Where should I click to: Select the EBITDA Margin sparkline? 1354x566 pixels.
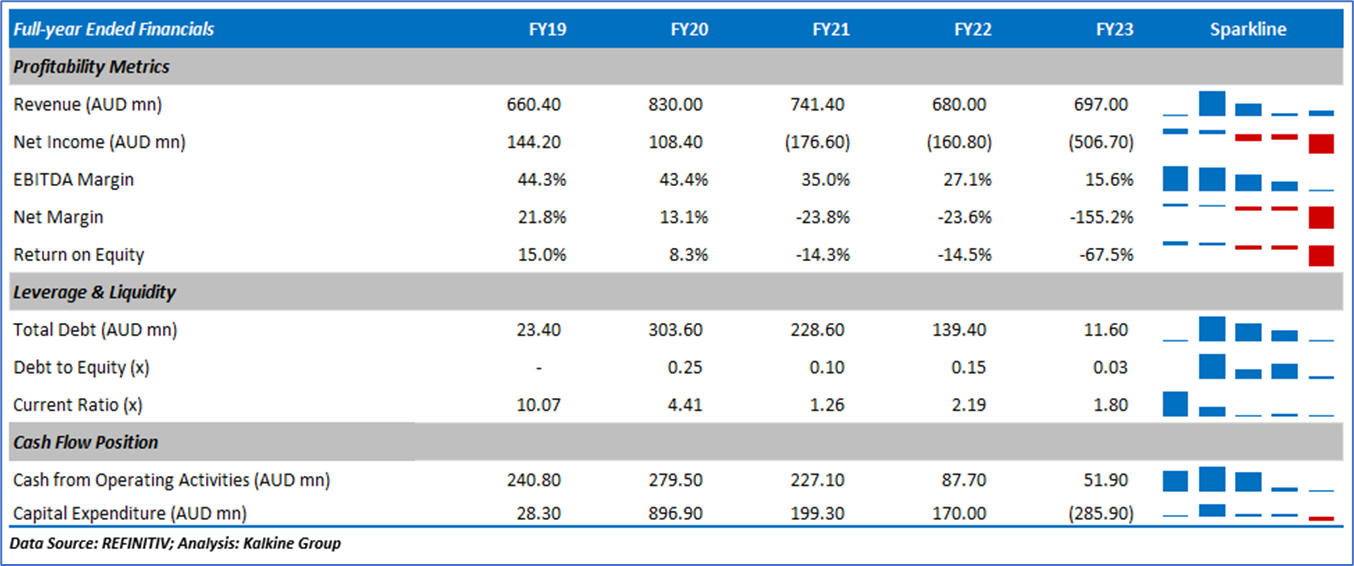1248,180
